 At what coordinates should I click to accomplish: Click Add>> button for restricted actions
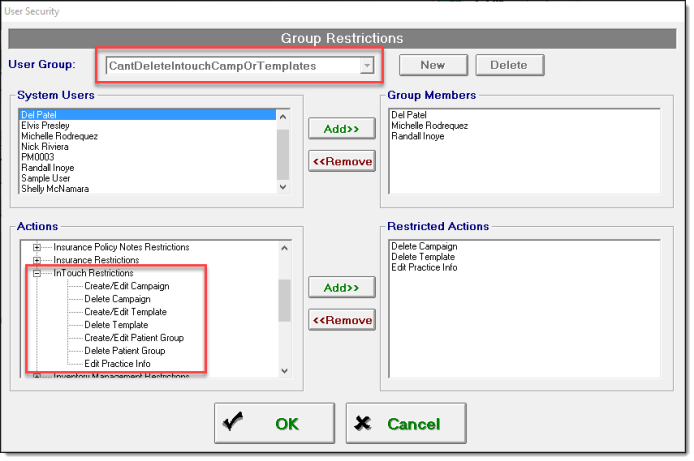click(x=341, y=288)
